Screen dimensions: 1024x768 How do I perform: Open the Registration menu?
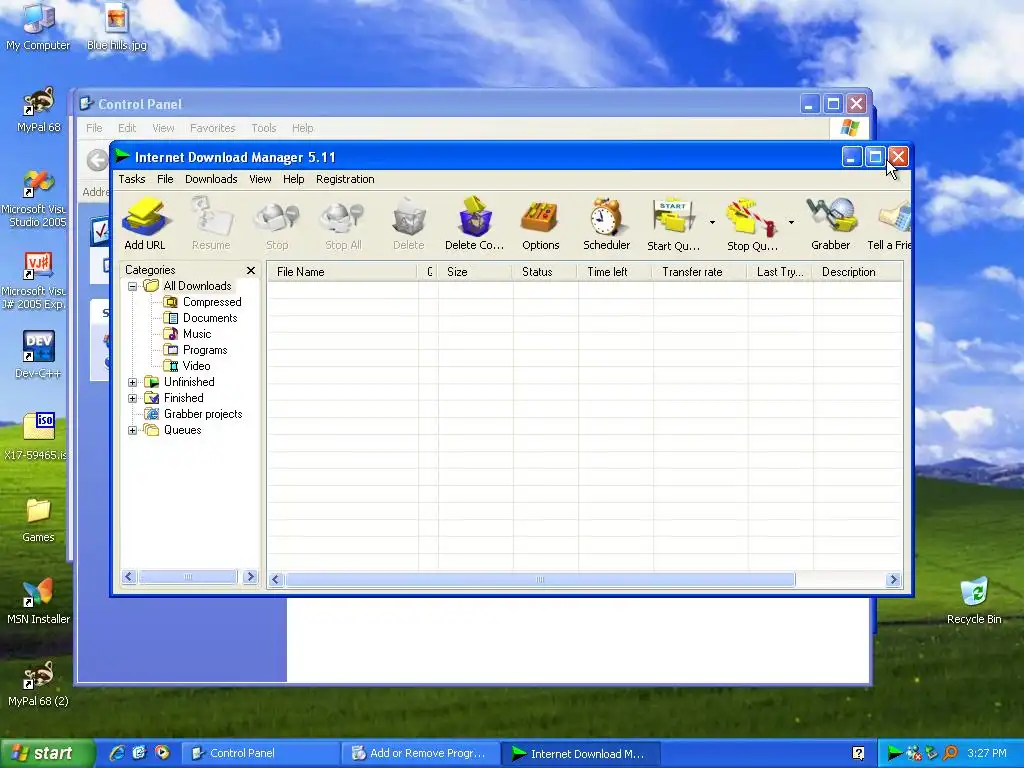[345, 179]
